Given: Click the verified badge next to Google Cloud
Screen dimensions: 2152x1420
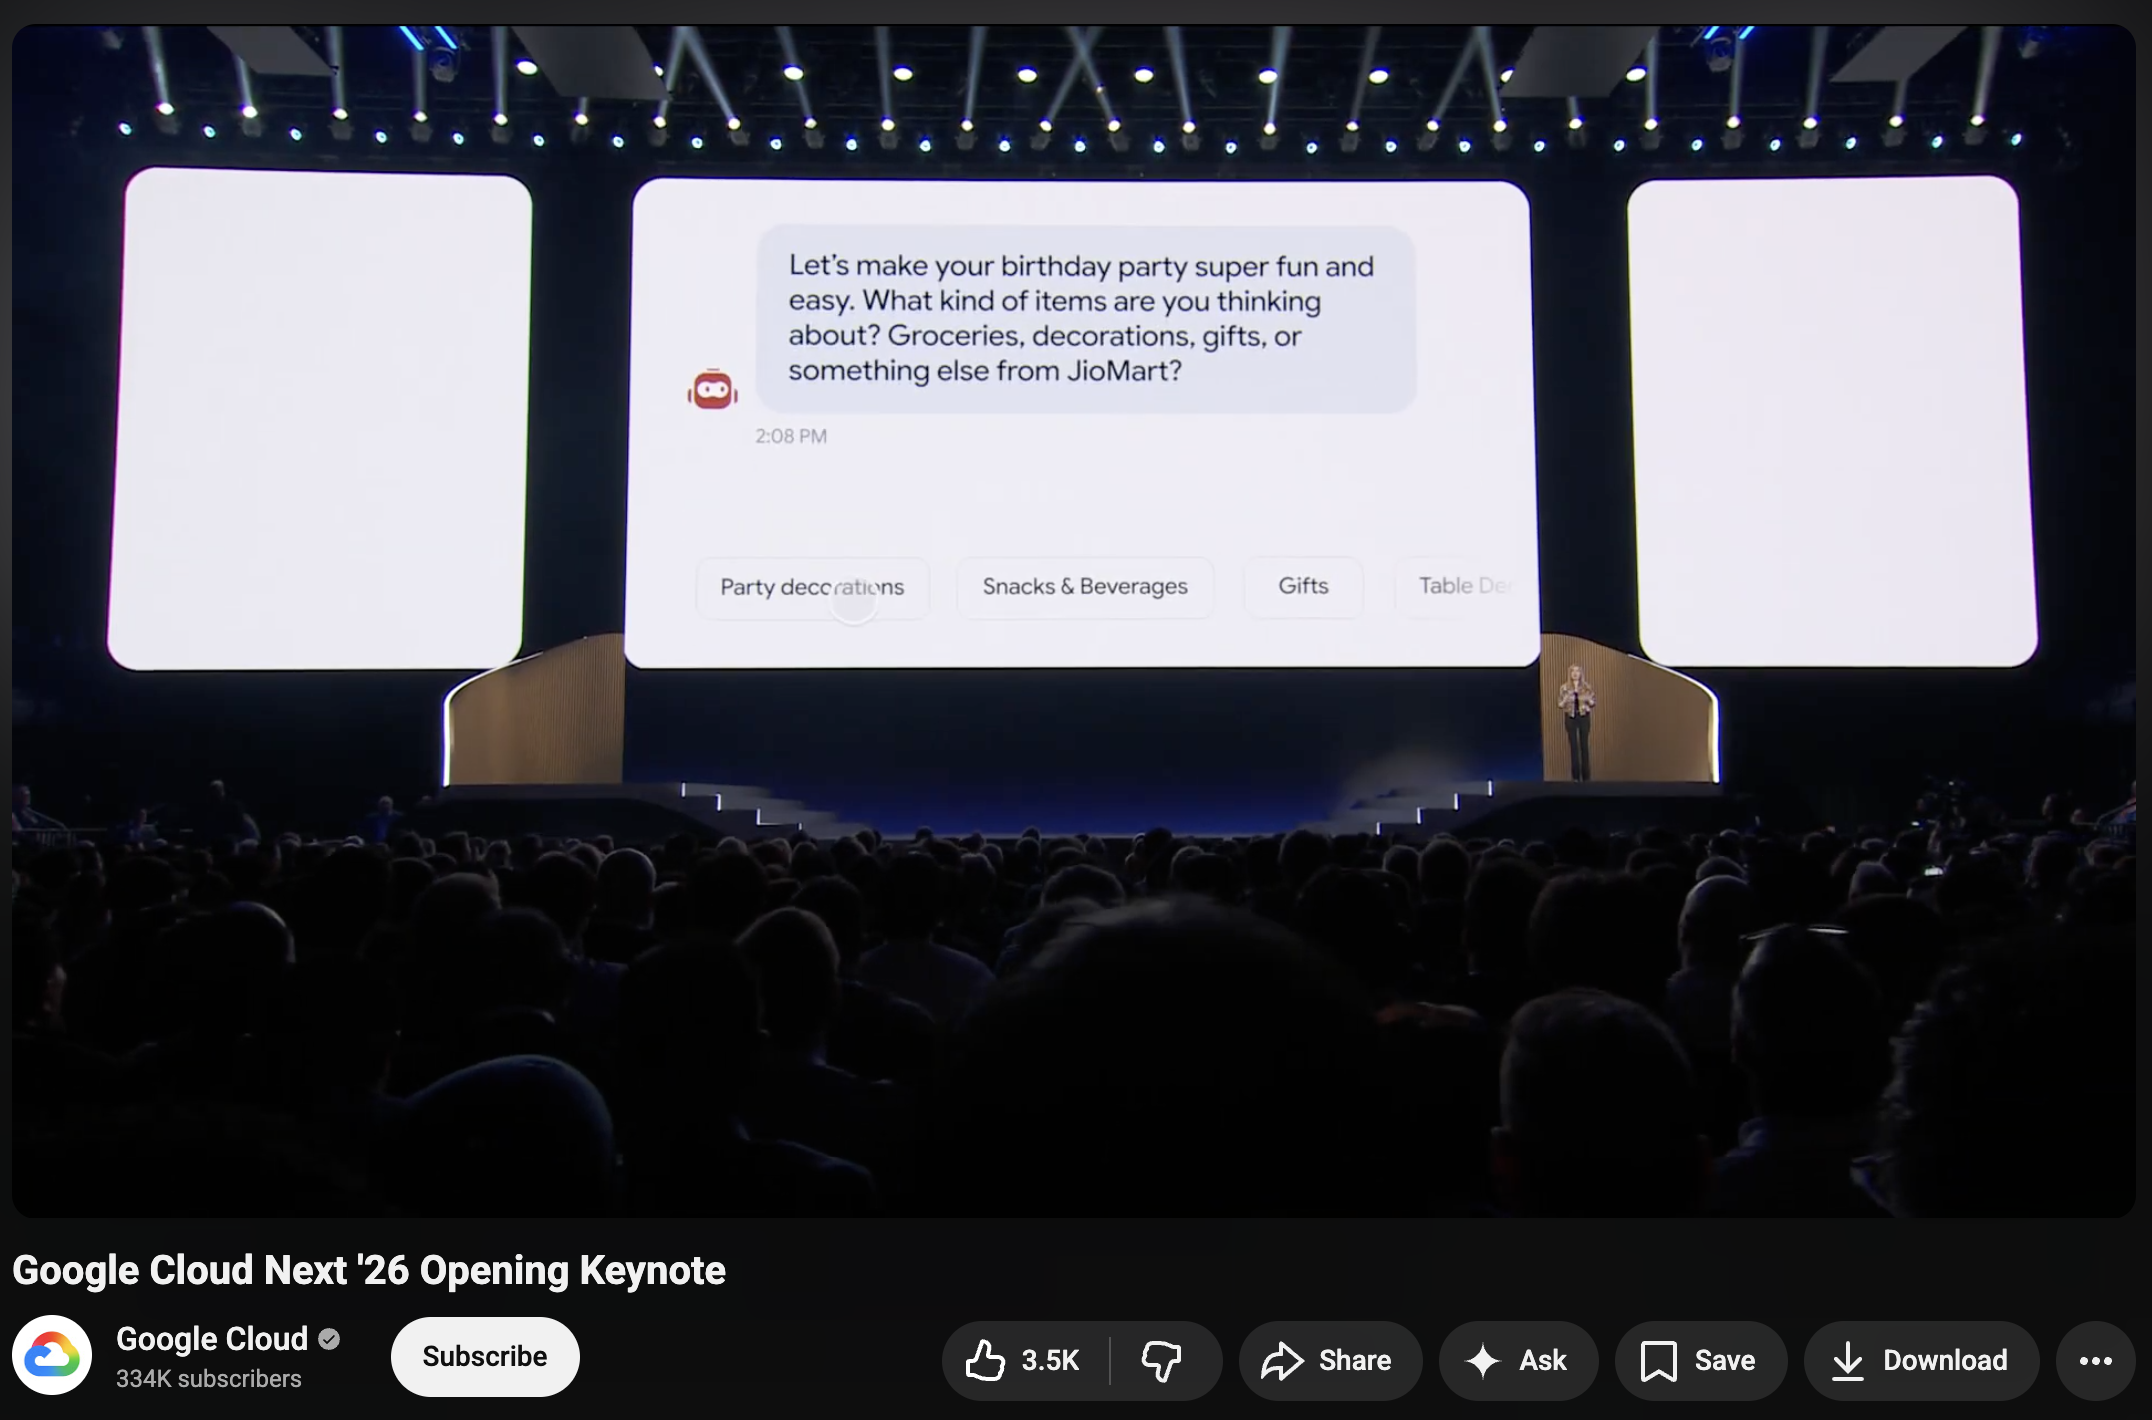Looking at the screenshot, I should click(x=329, y=1339).
